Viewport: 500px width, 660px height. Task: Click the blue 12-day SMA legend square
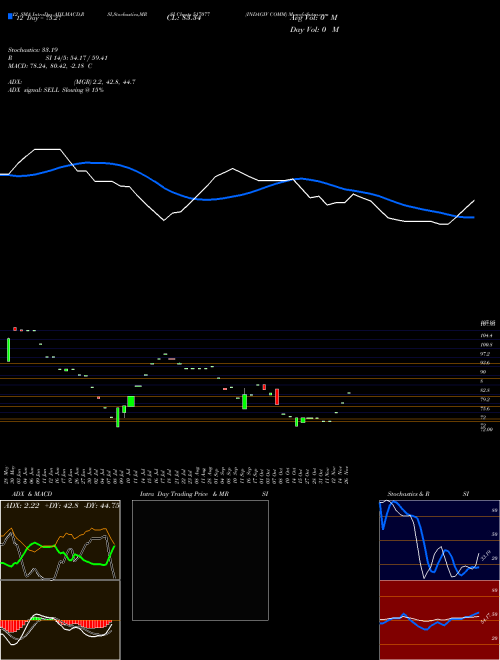(10, 16)
